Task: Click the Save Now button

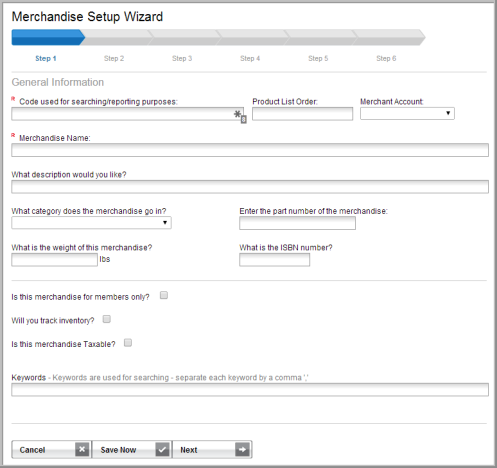Action: [x=132, y=449]
